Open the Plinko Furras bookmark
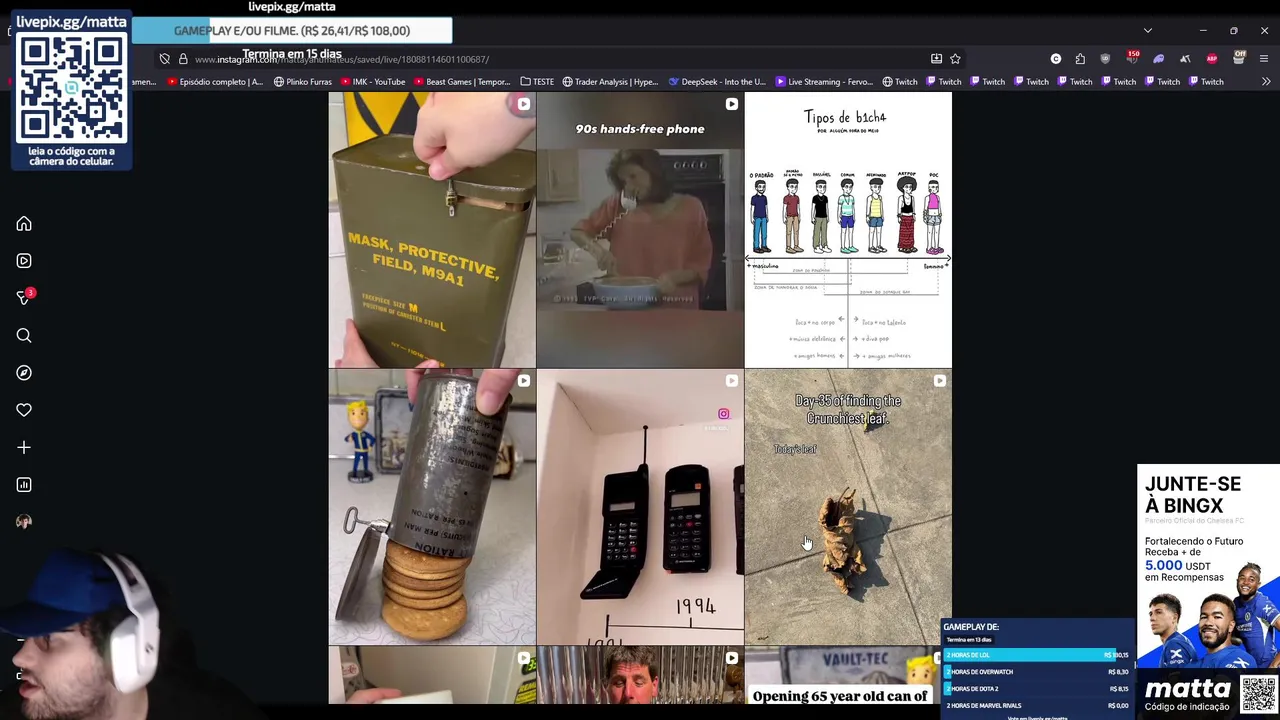The width and height of the screenshot is (1280, 720). click(x=303, y=82)
